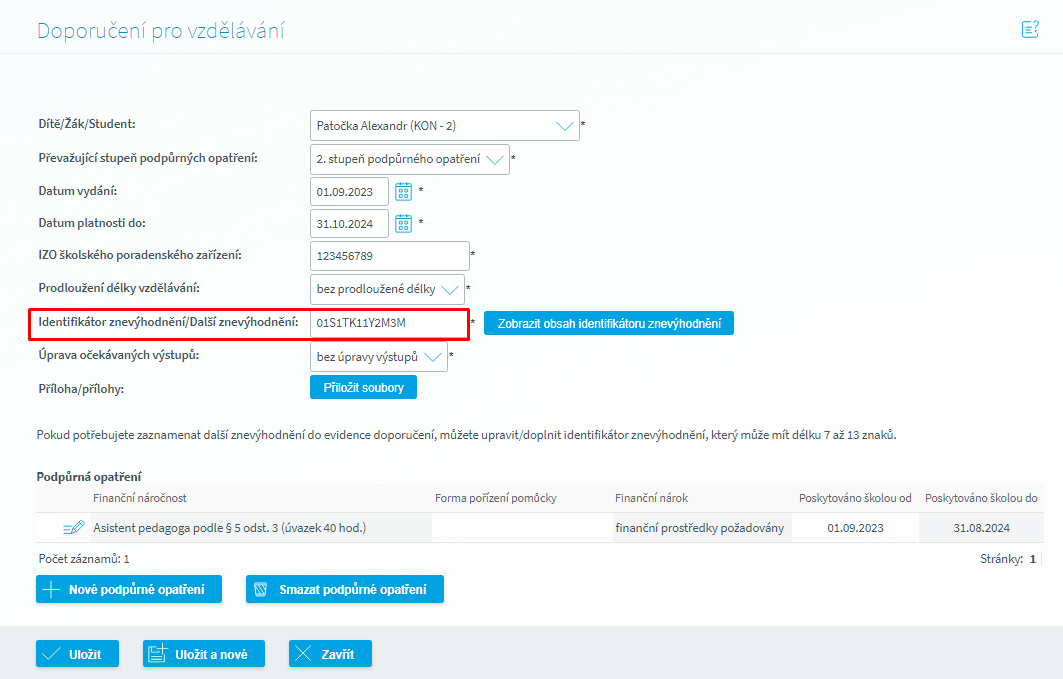Viewport: 1063px width, 679px height.
Task: Click into the Identifikátor znevýhodnění input field
Action: 389,324
